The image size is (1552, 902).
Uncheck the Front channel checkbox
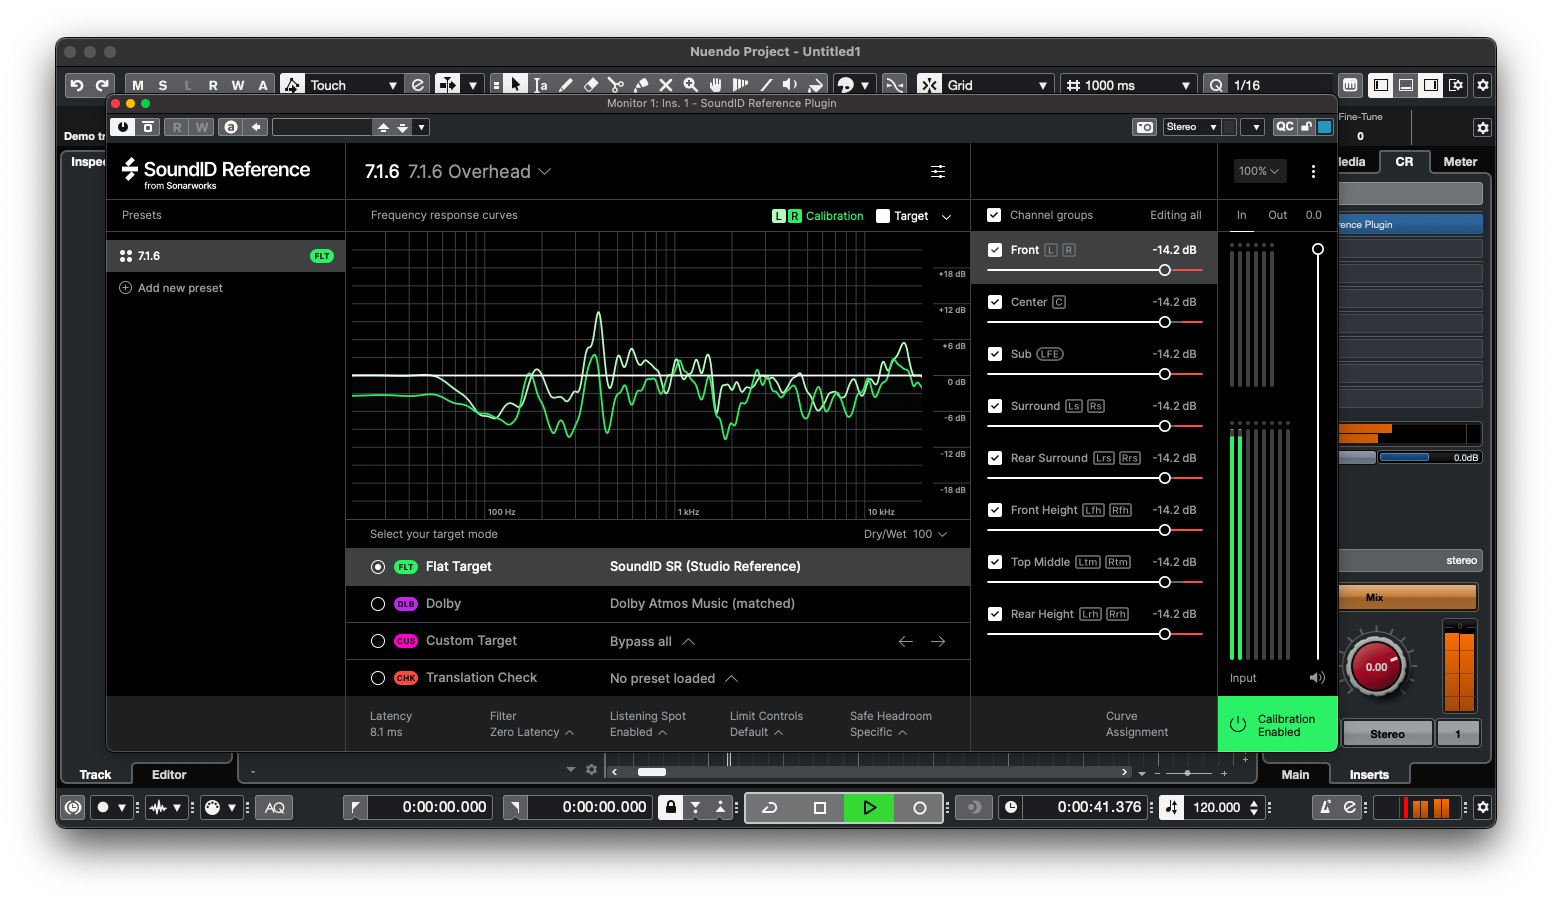[995, 250]
